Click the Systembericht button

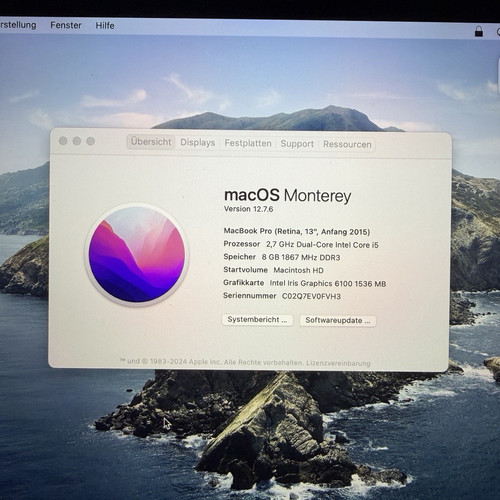click(257, 320)
